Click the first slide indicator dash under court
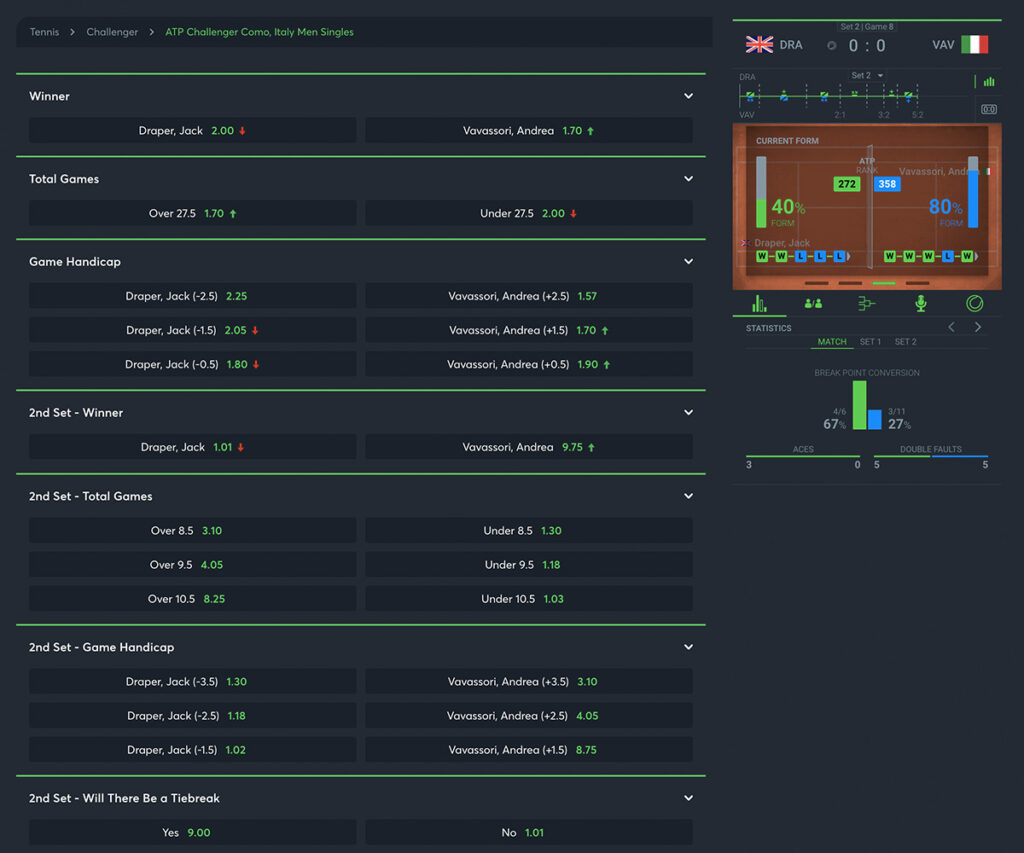The image size is (1024, 853). [816, 283]
